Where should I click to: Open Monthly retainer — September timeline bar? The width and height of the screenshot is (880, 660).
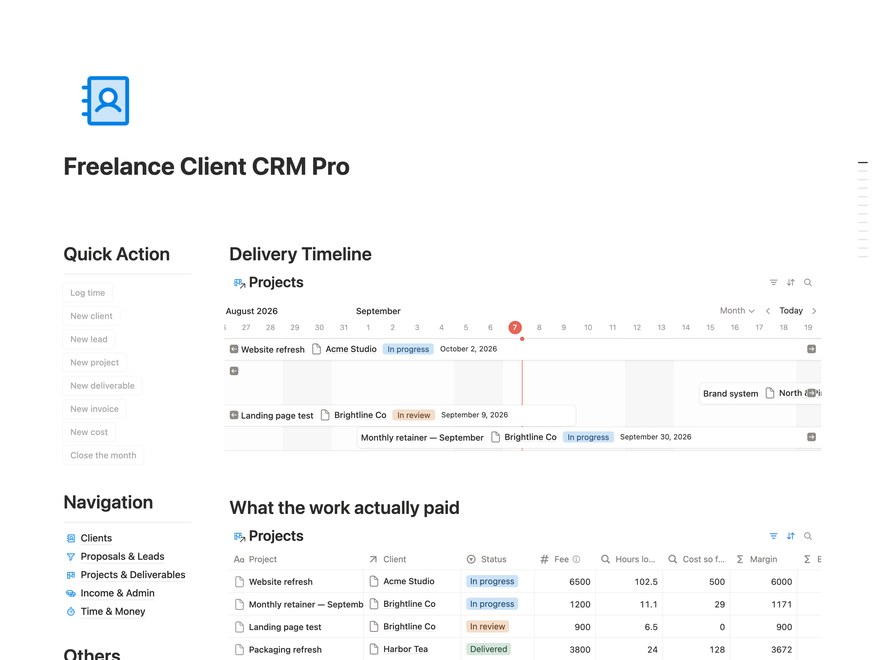pyautogui.click(x=588, y=437)
